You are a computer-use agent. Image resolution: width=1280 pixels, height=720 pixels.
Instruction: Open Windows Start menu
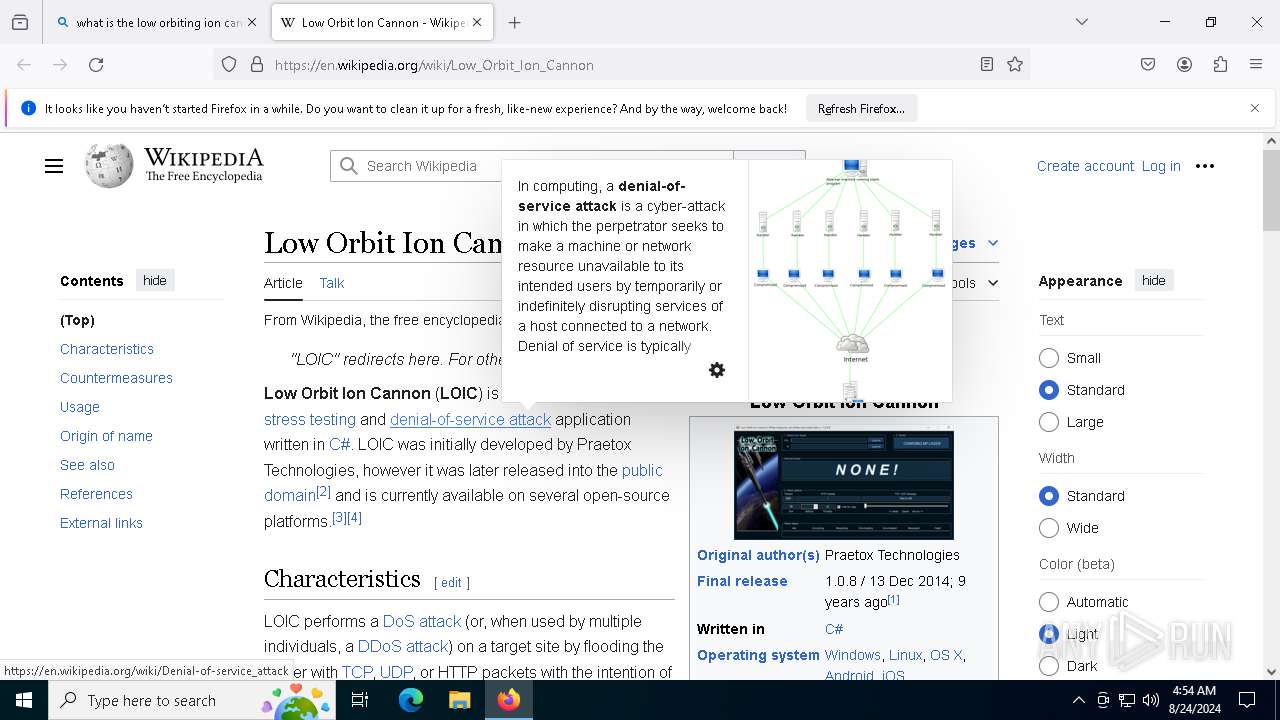[24, 700]
